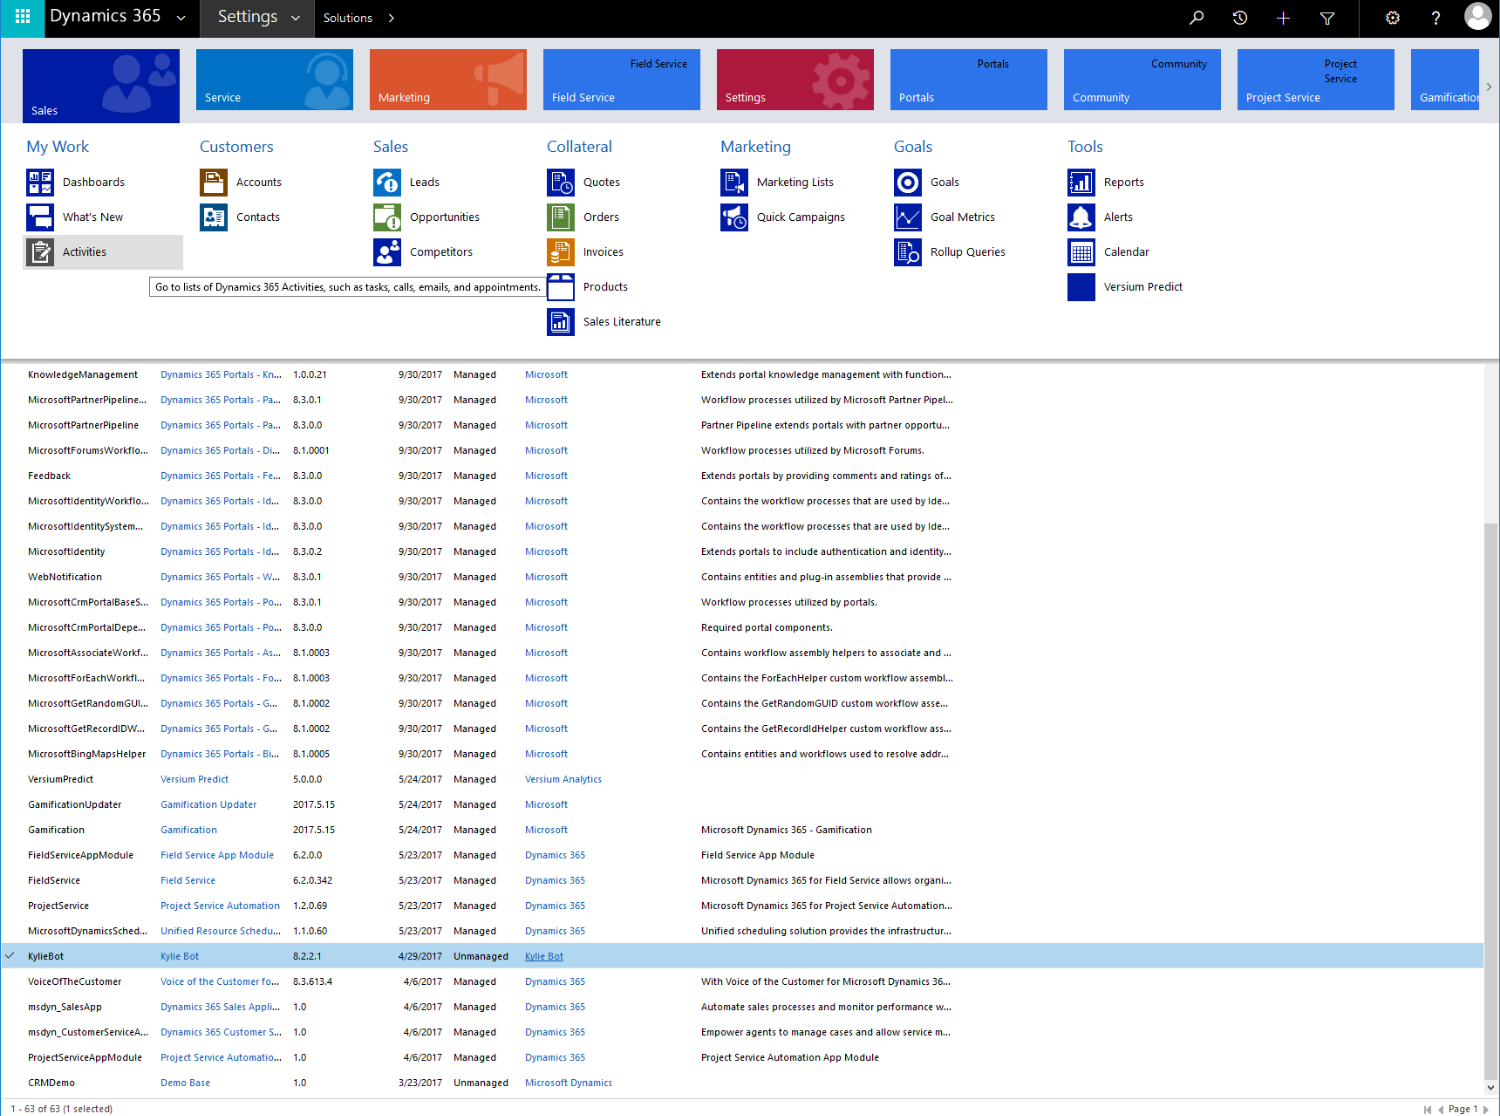Open recently viewed history icon

1240,18
